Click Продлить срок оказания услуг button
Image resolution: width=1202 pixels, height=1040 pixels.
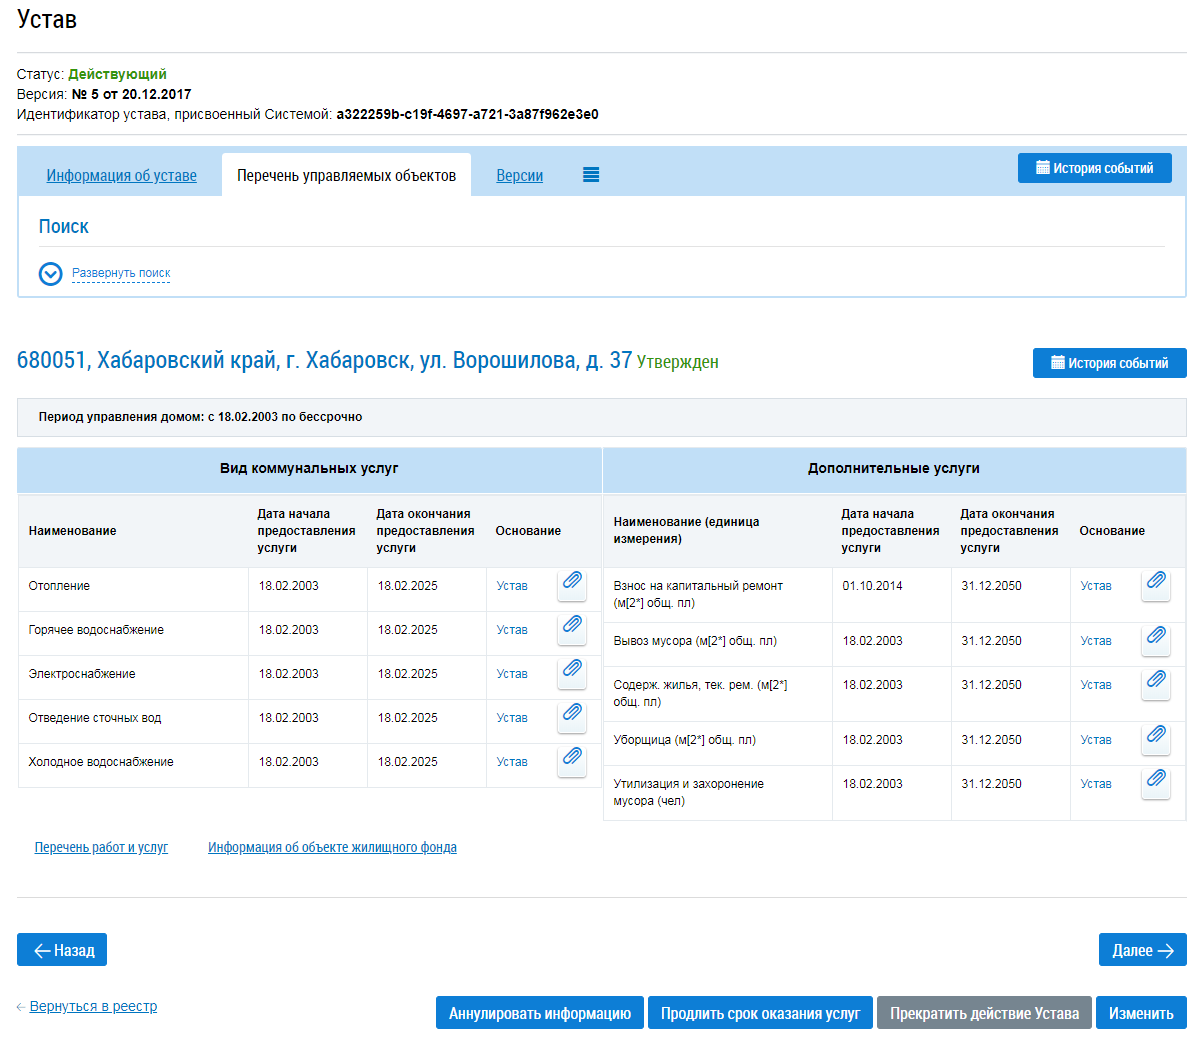click(761, 1013)
